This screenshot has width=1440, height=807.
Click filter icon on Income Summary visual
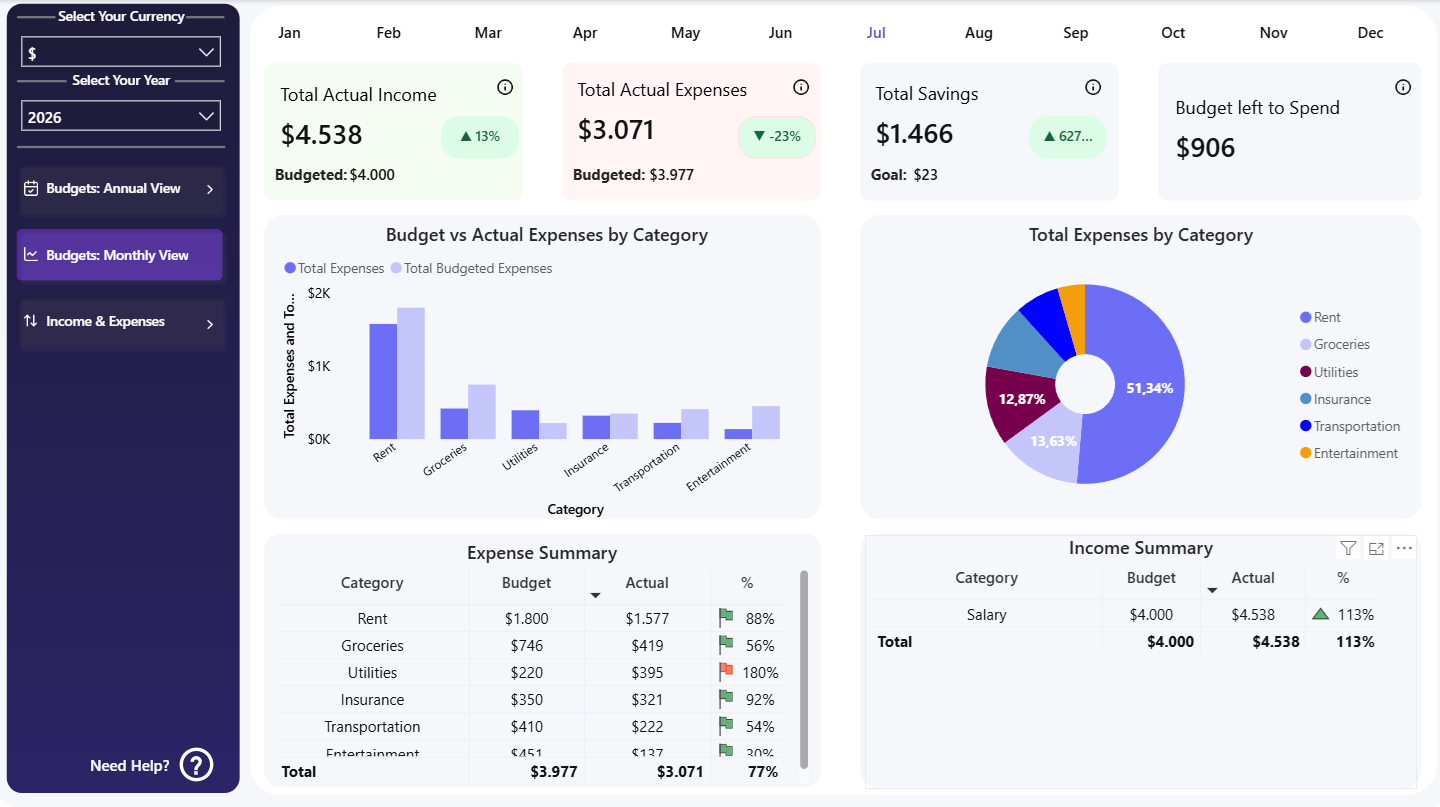(1348, 548)
